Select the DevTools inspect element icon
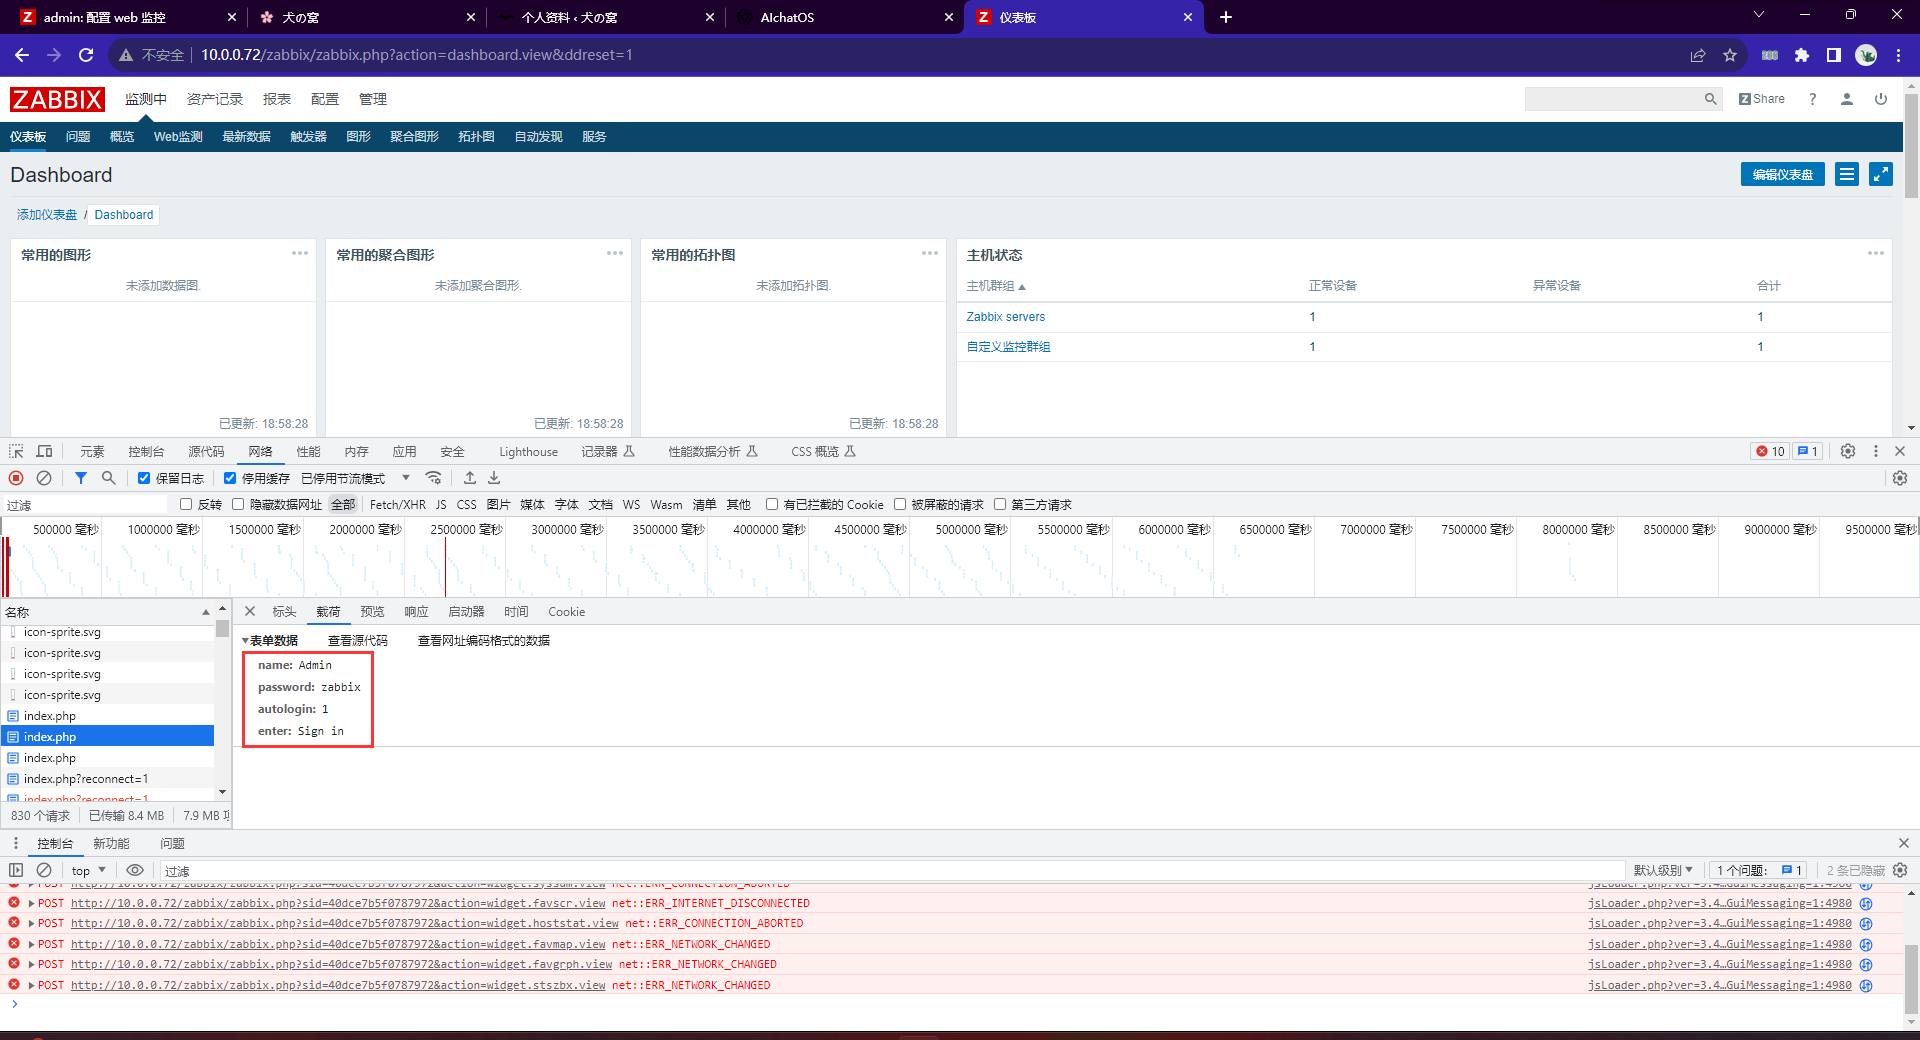Viewport: 1920px width, 1040px height. pyautogui.click(x=16, y=451)
